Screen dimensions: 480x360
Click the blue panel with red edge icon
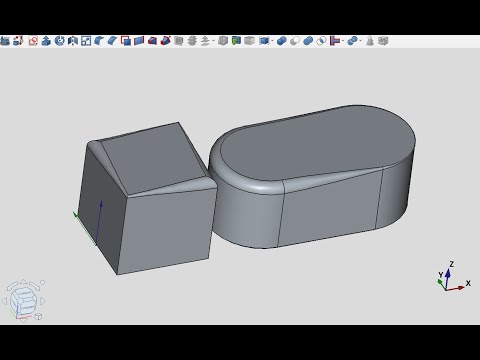tap(139, 41)
